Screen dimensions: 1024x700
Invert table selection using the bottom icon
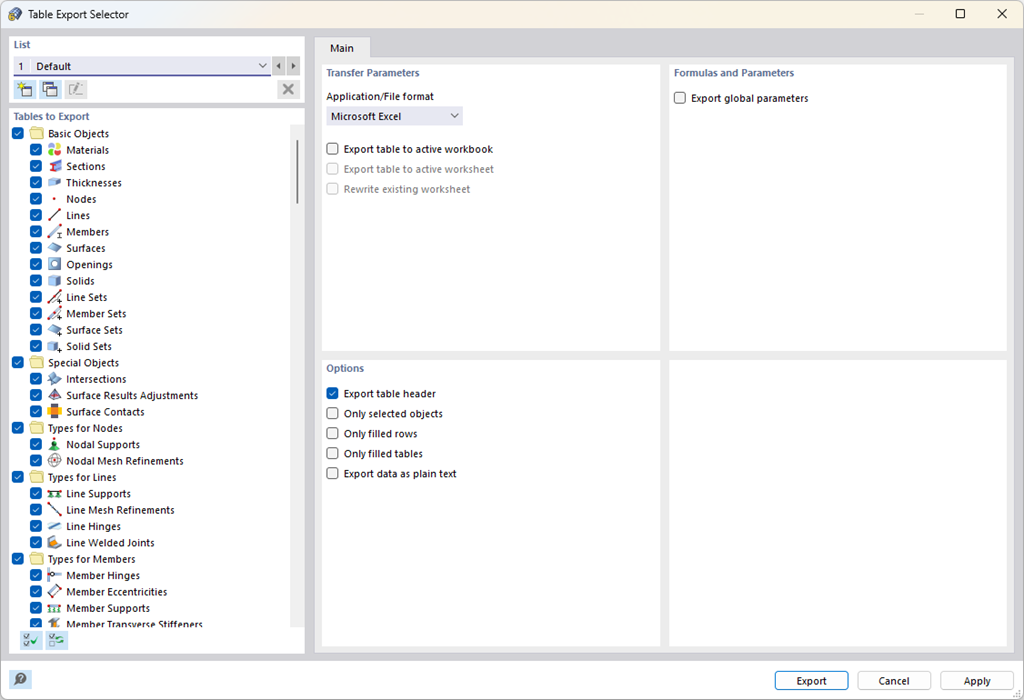click(x=56, y=639)
